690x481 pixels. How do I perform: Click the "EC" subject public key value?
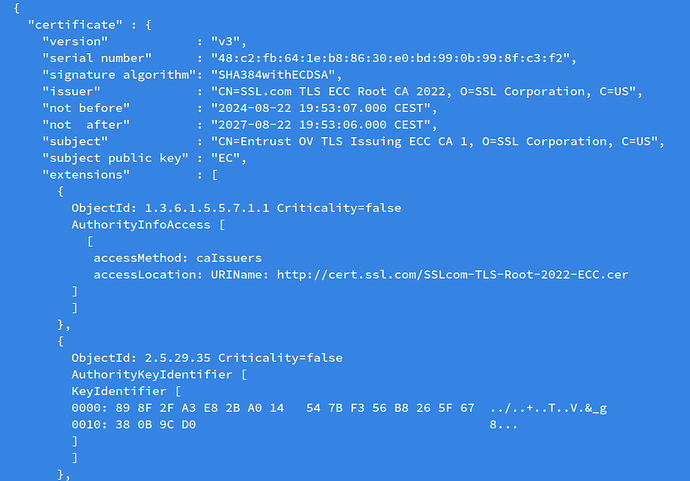coord(225,158)
